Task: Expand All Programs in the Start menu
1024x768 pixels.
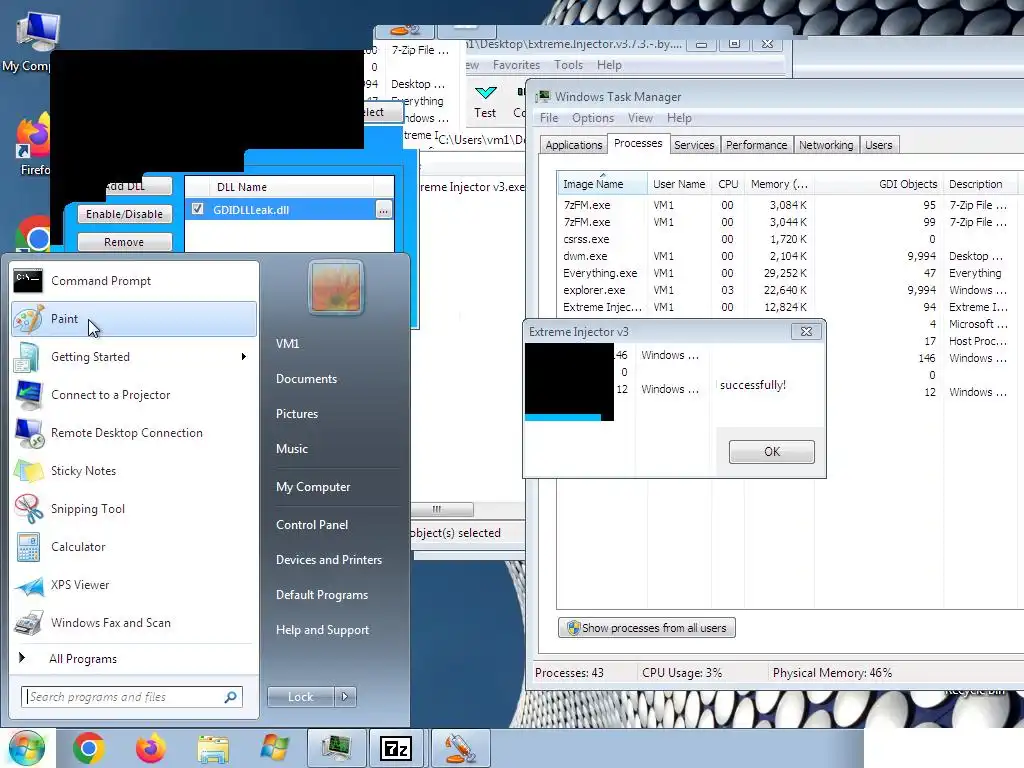Action: click(x=83, y=659)
